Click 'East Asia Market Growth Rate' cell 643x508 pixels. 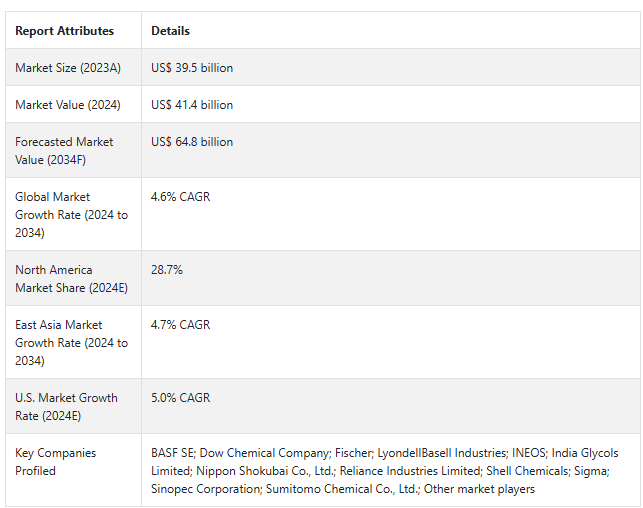71,342
